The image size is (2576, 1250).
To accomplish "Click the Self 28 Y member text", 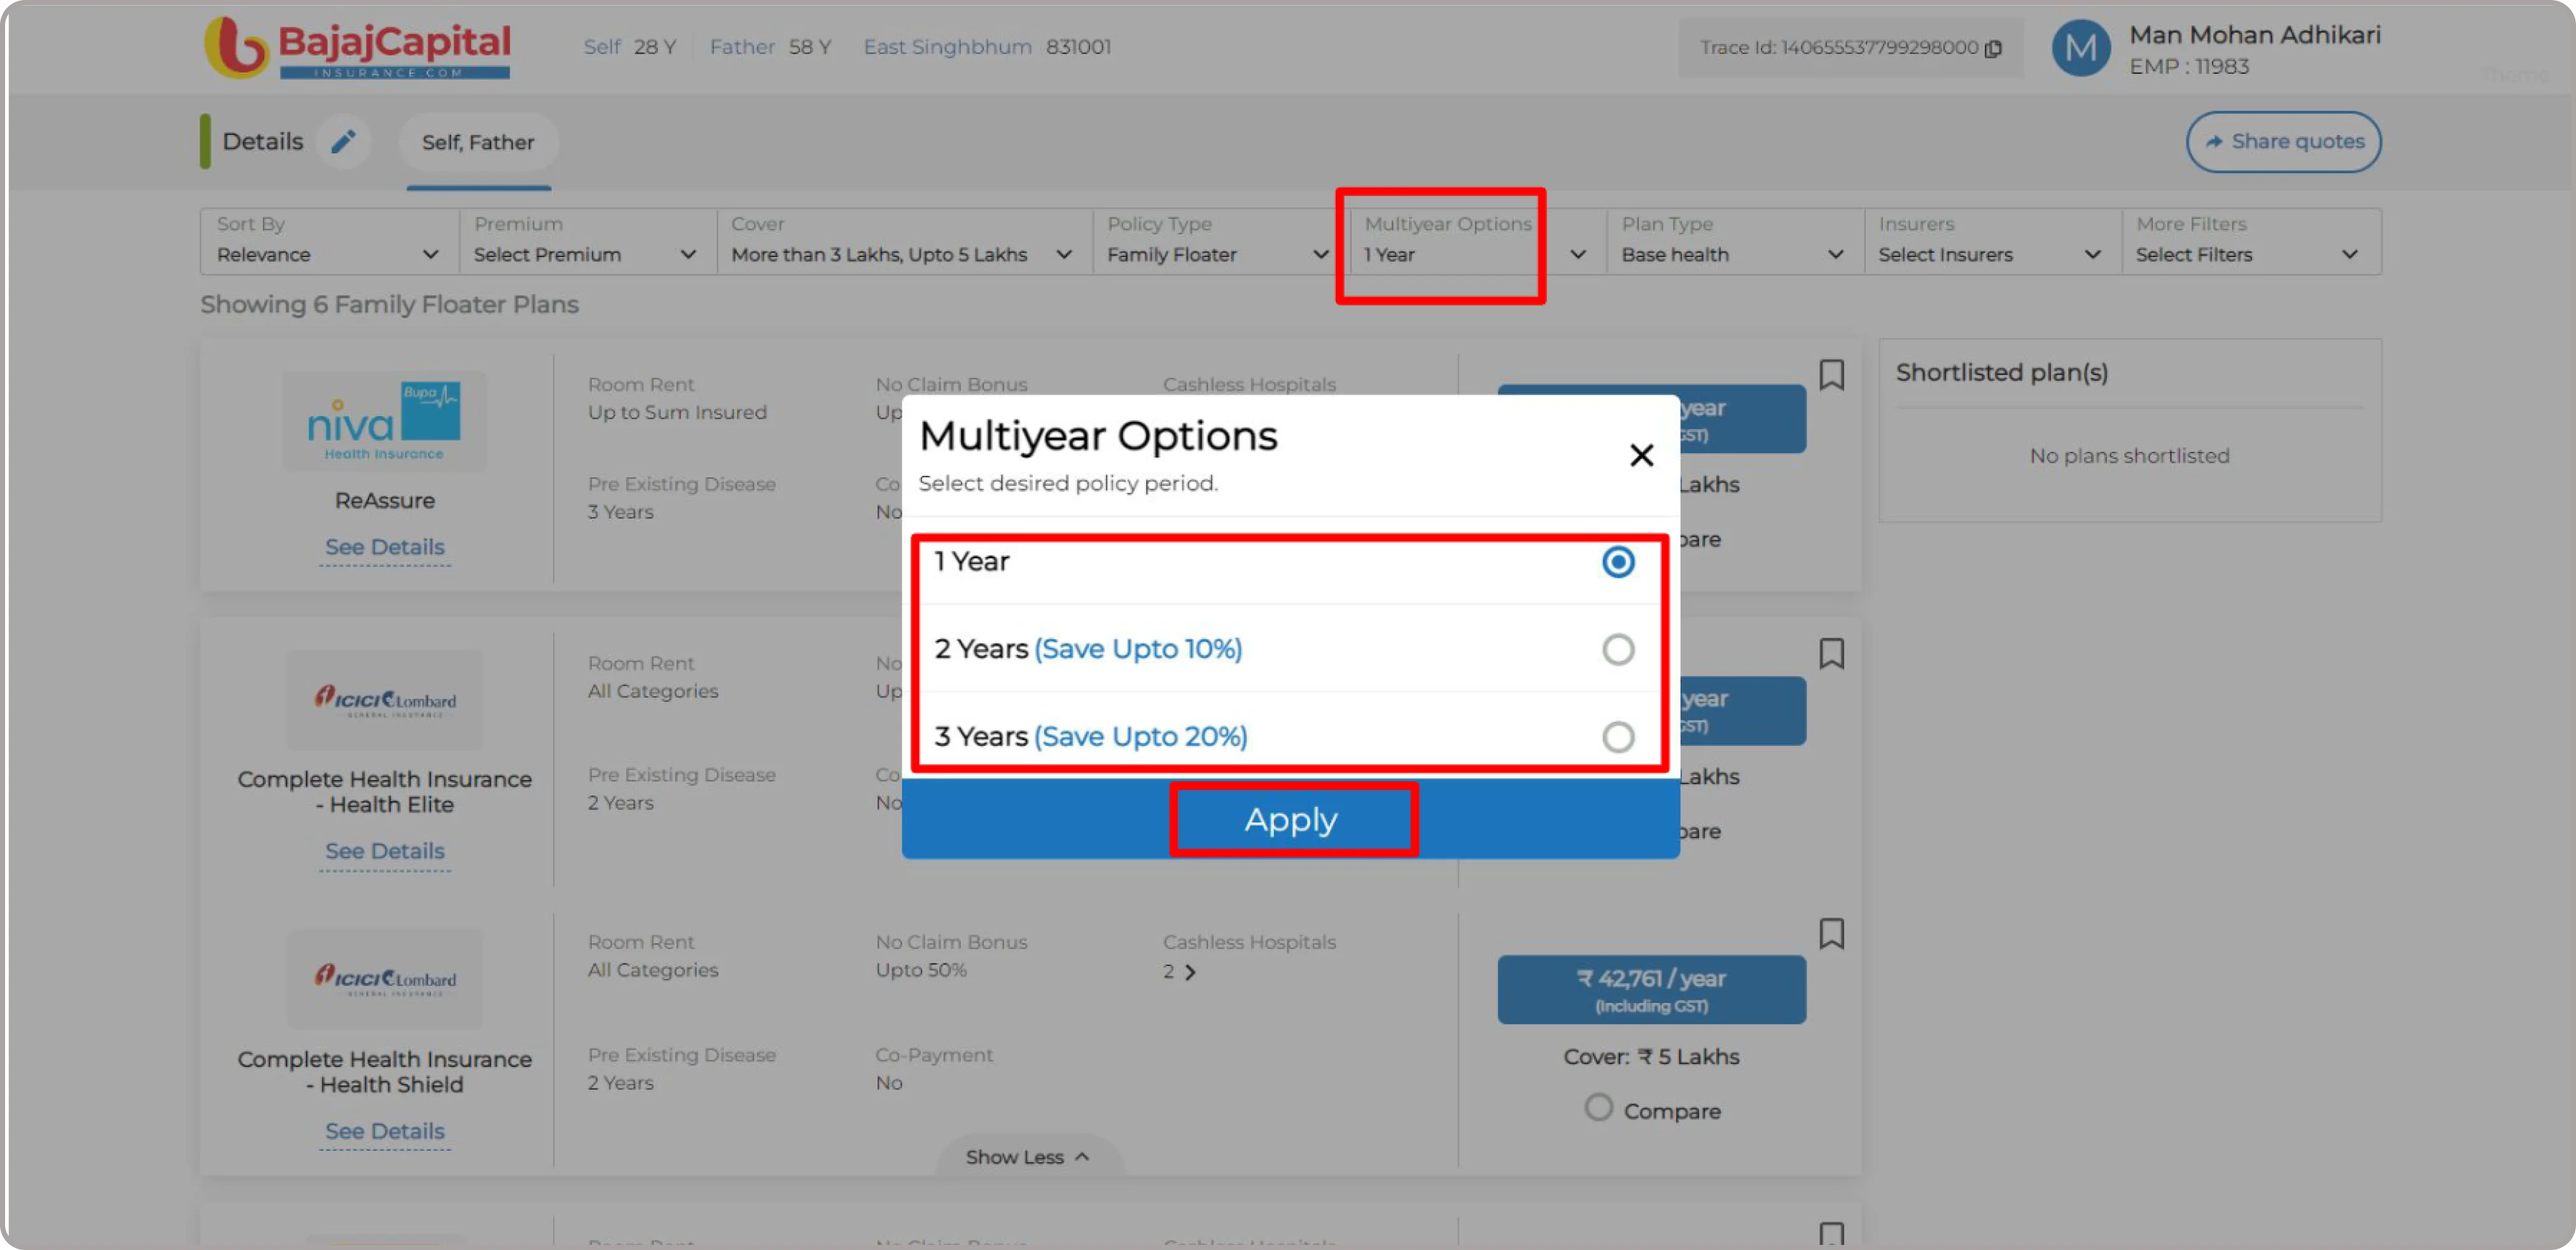I will (629, 46).
